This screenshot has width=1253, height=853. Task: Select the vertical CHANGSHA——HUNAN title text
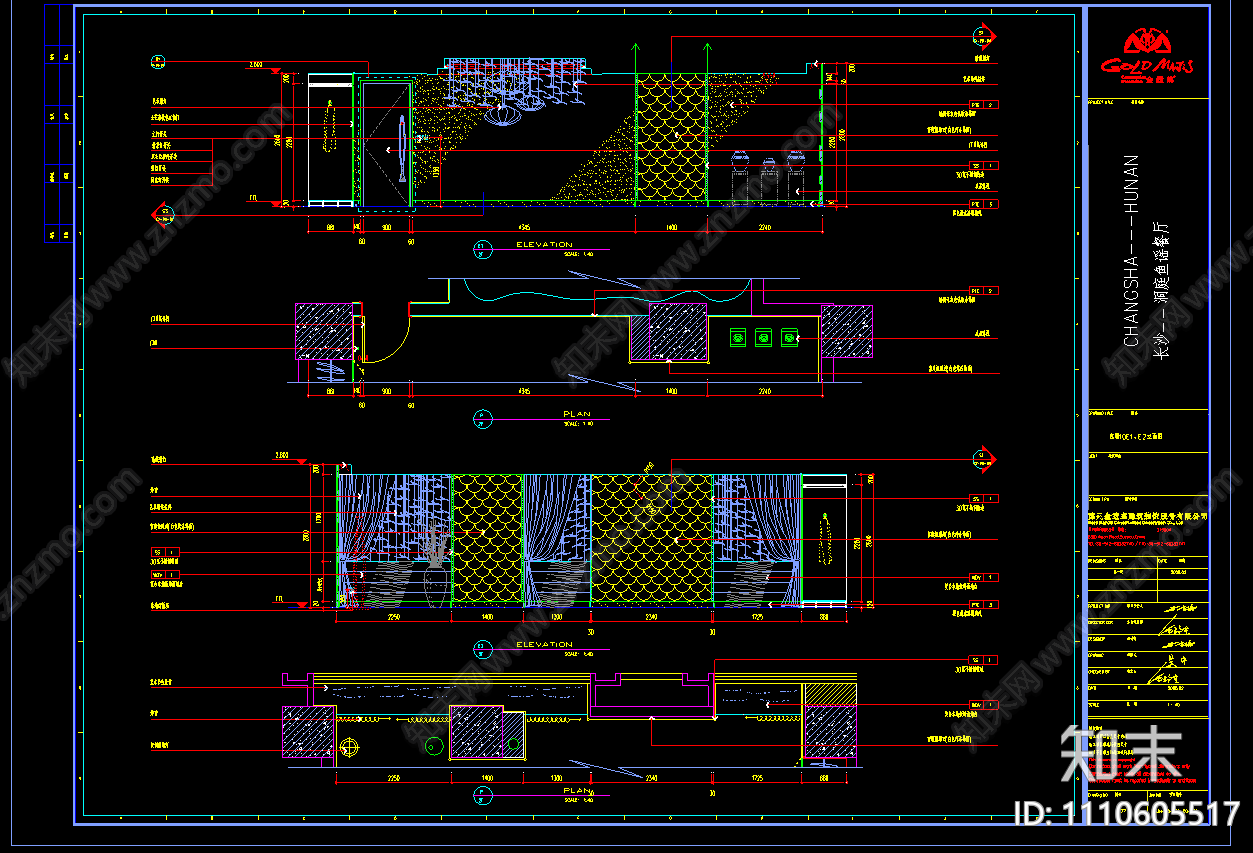[x=1132, y=250]
